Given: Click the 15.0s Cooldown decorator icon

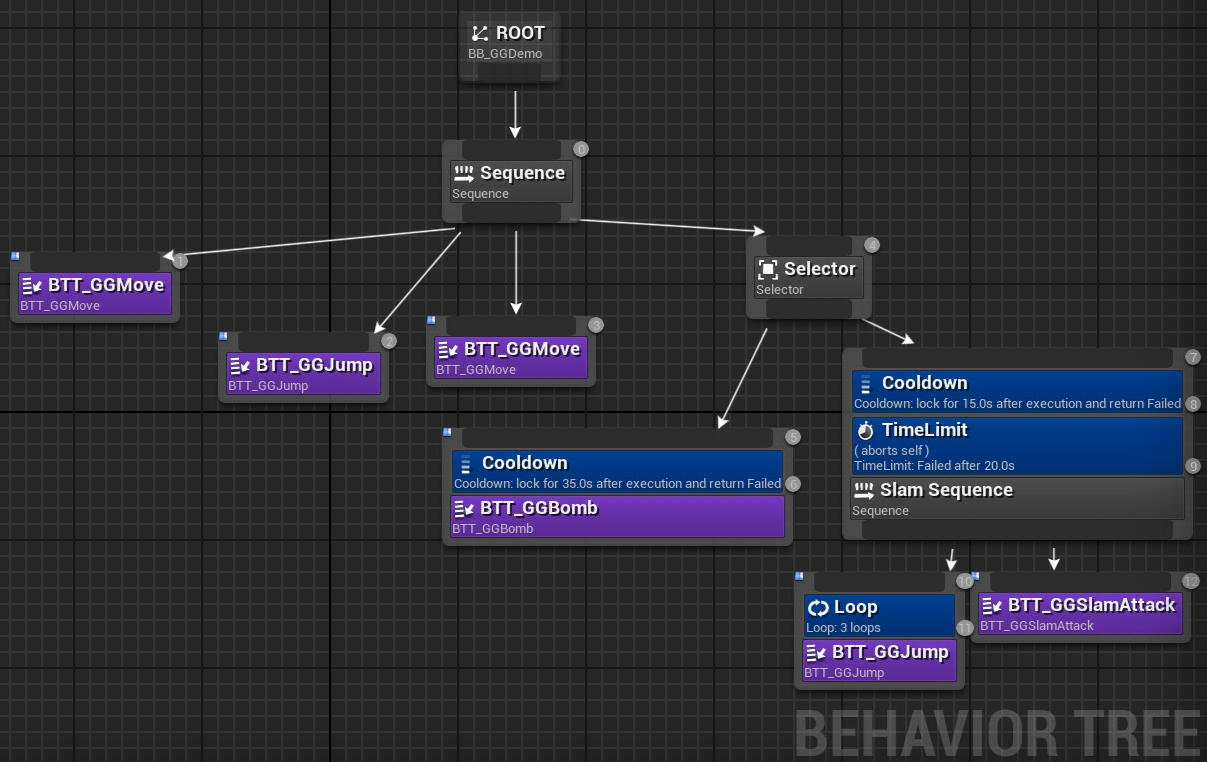Looking at the screenshot, I should (x=866, y=383).
